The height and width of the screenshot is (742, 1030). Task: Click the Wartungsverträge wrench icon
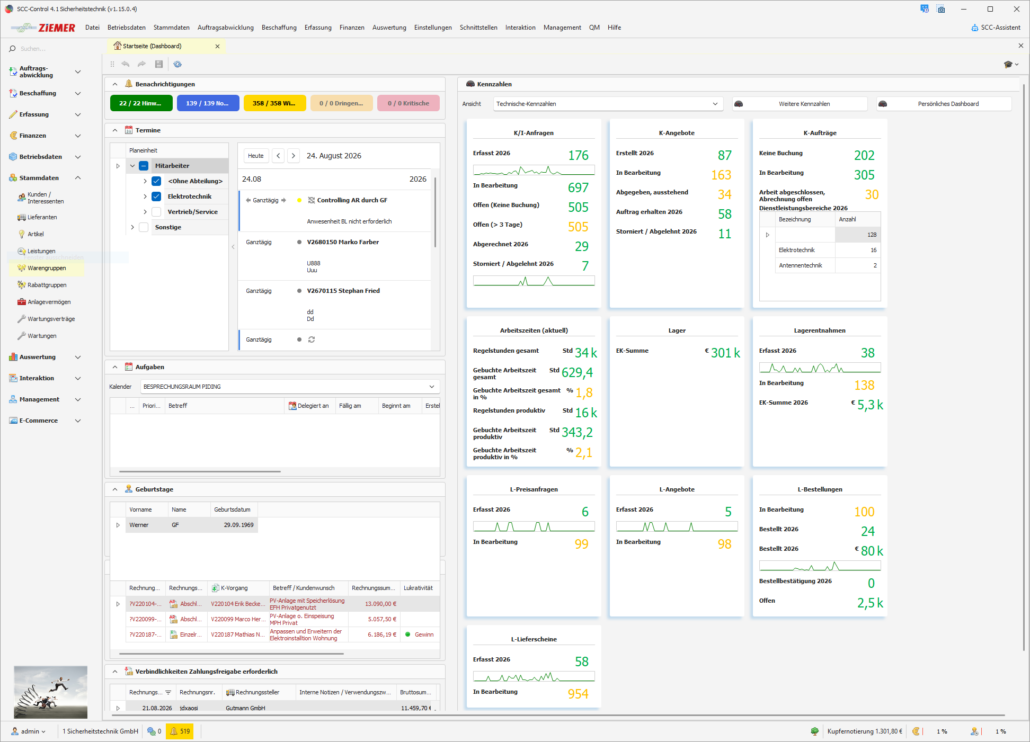pyautogui.click(x=22, y=319)
